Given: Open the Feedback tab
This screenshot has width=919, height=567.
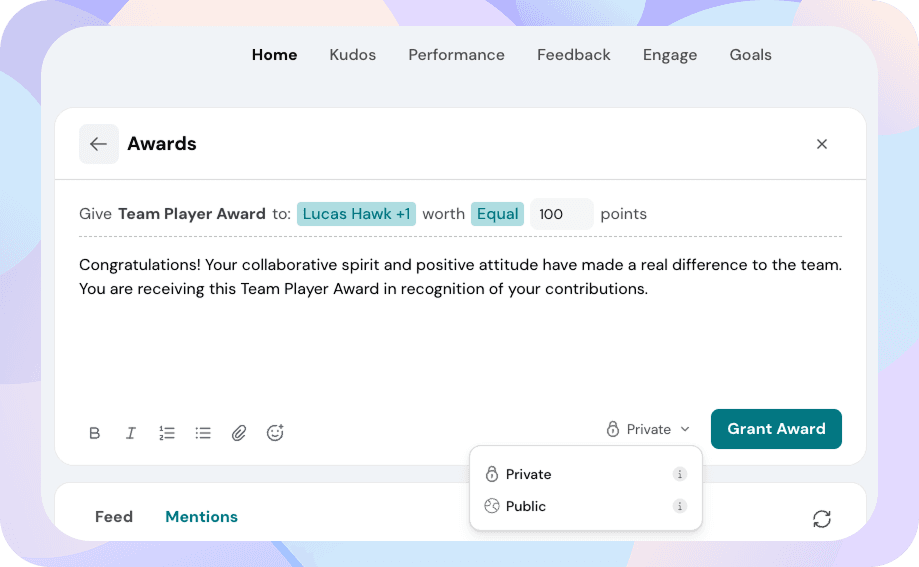Looking at the screenshot, I should (574, 55).
